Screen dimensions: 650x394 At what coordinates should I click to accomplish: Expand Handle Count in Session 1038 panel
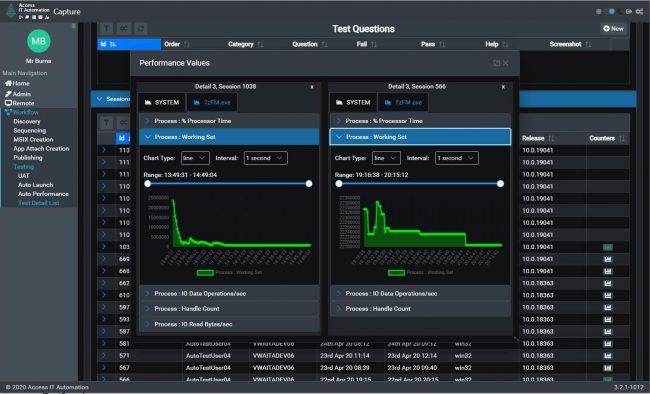tap(229, 309)
